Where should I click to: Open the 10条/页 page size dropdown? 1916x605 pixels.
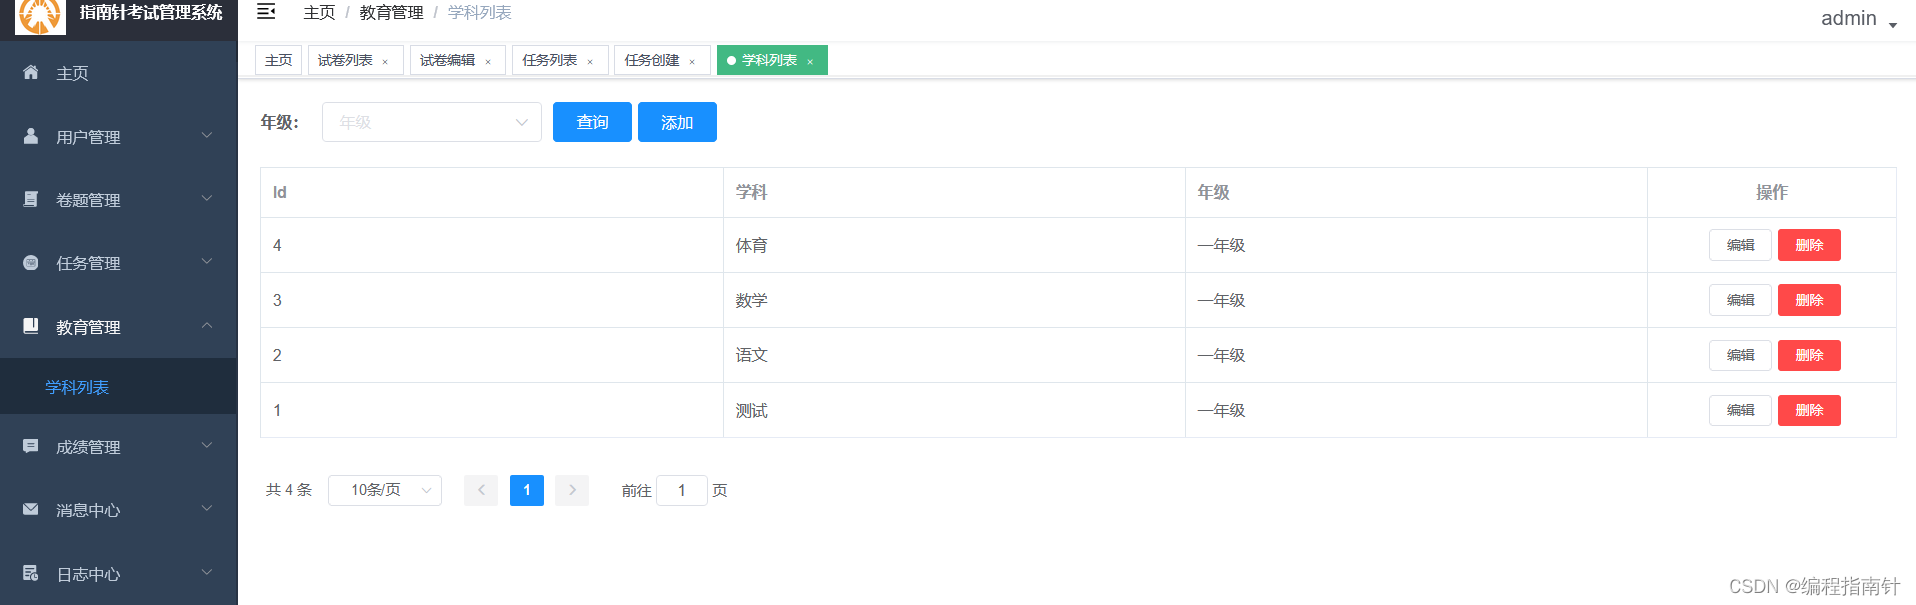pyautogui.click(x=385, y=490)
